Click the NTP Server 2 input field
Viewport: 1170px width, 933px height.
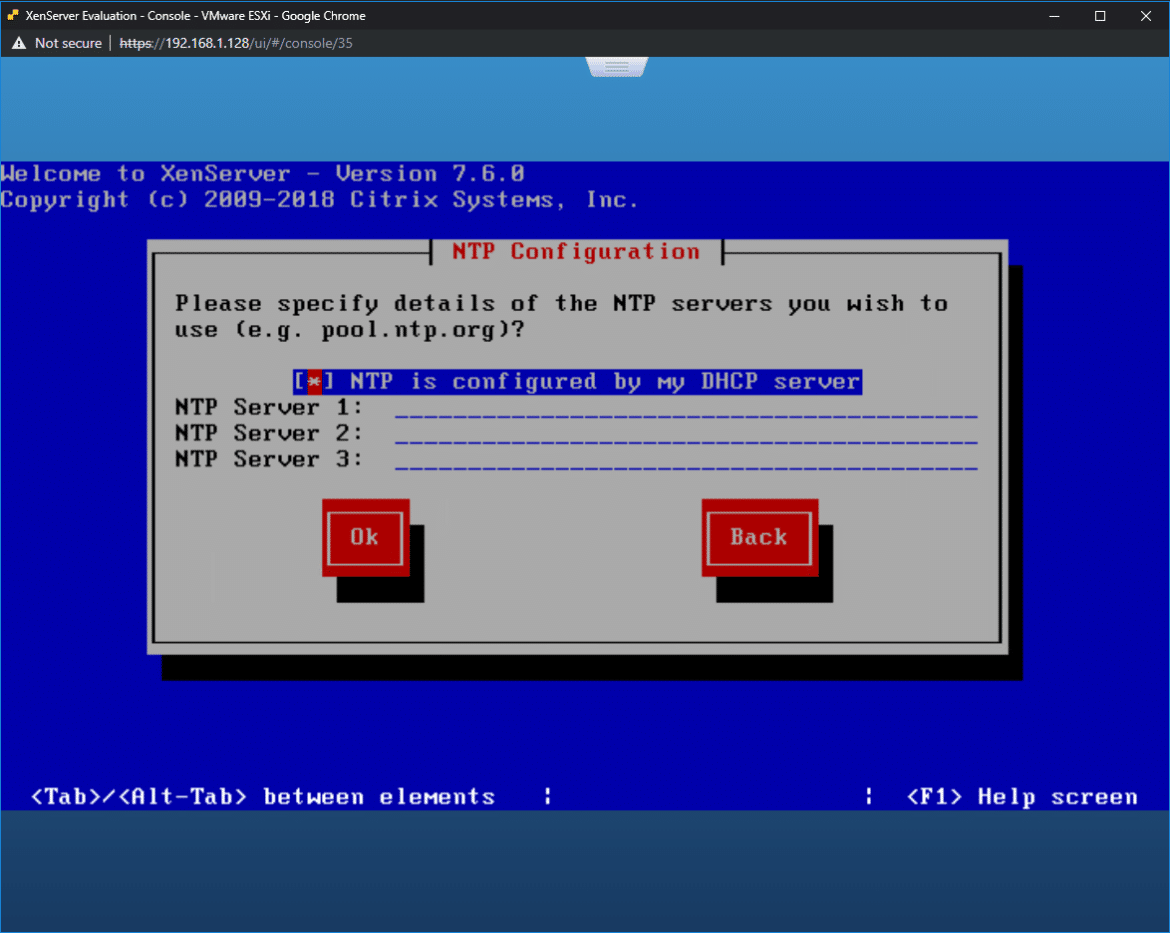pos(686,434)
